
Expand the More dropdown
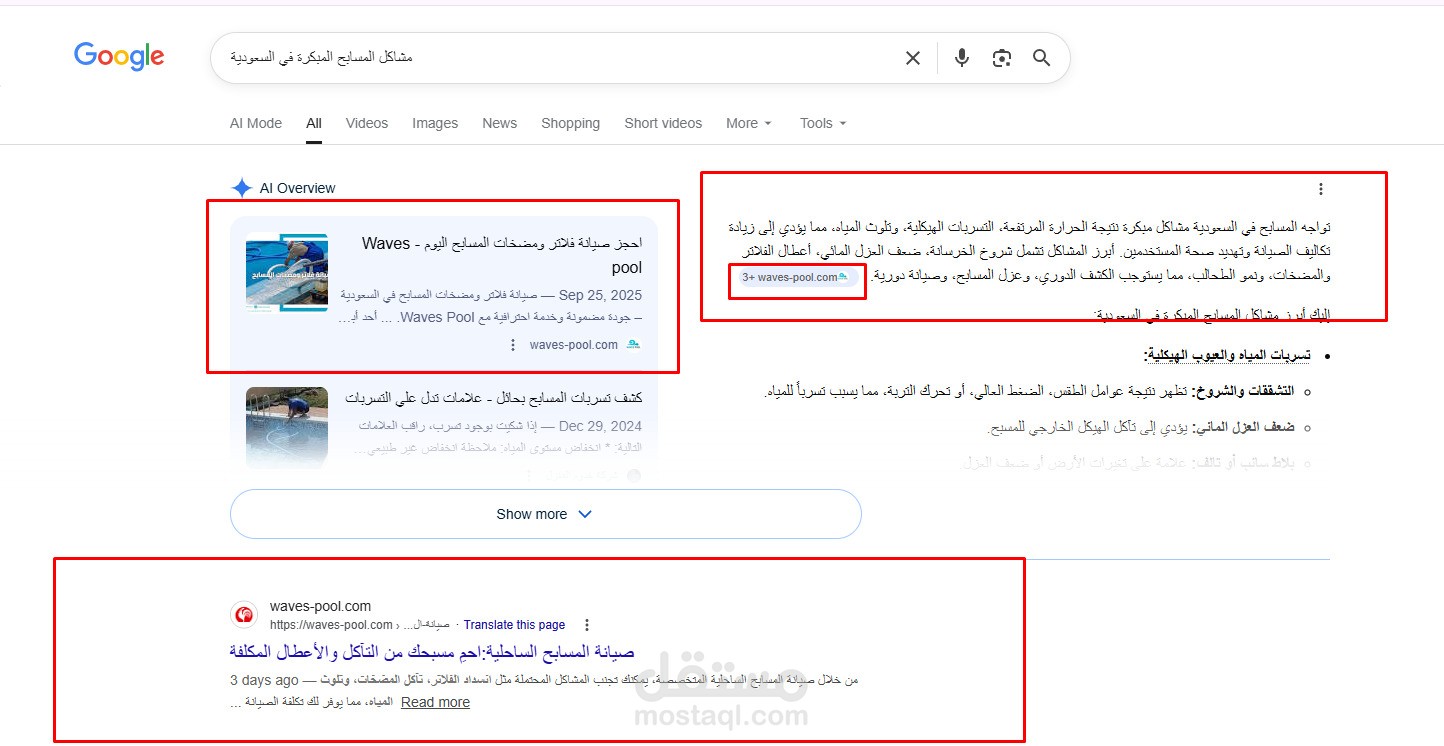(x=749, y=123)
